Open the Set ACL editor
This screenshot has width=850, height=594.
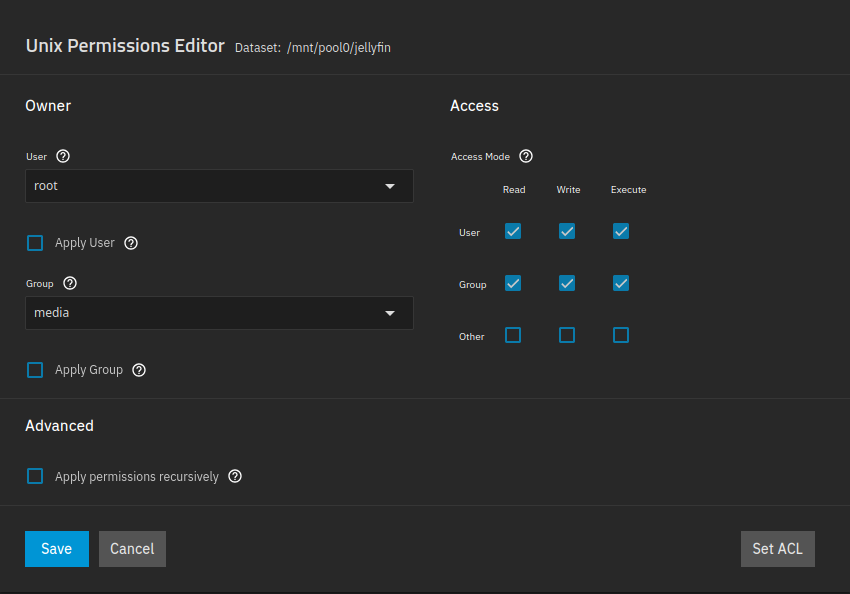pyautogui.click(x=777, y=548)
